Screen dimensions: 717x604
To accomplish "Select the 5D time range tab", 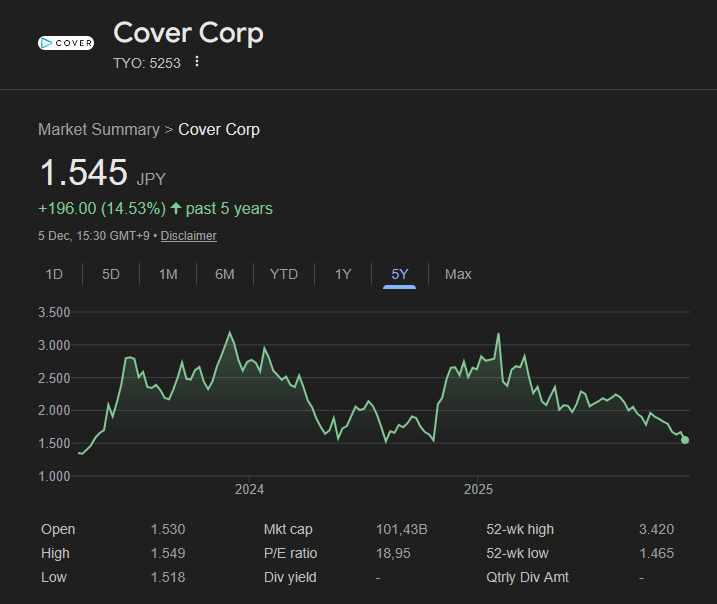I will coord(111,274).
